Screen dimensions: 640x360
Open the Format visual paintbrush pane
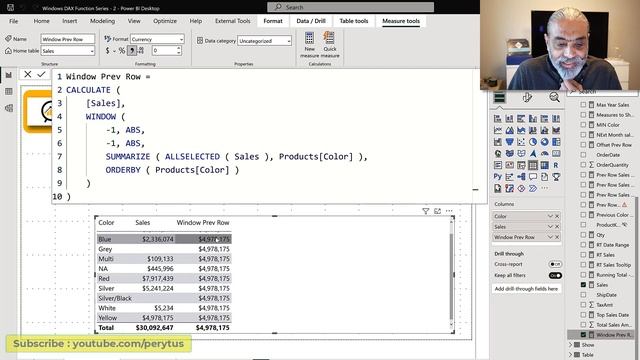(527, 98)
